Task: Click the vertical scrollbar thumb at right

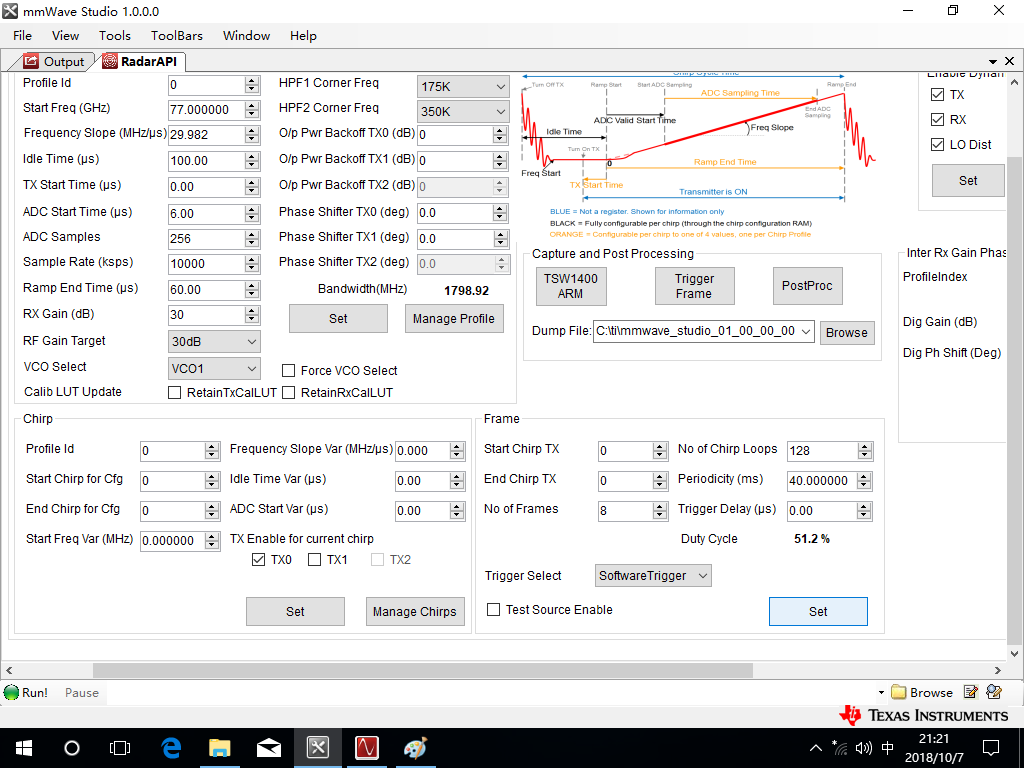Action: pyautogui.click(x=1014, y=398)
